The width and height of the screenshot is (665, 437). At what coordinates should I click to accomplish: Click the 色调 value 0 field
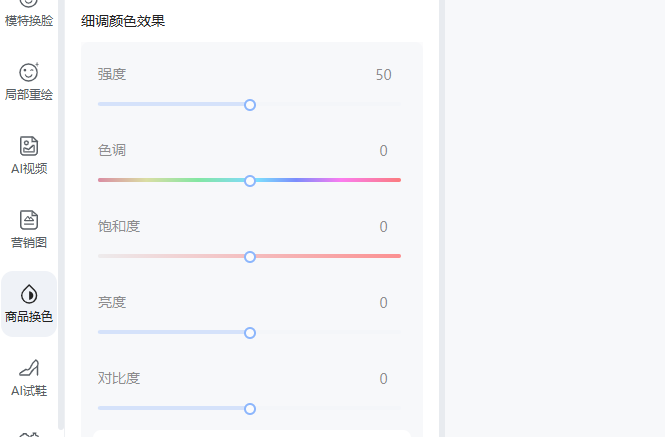(383, 151)
